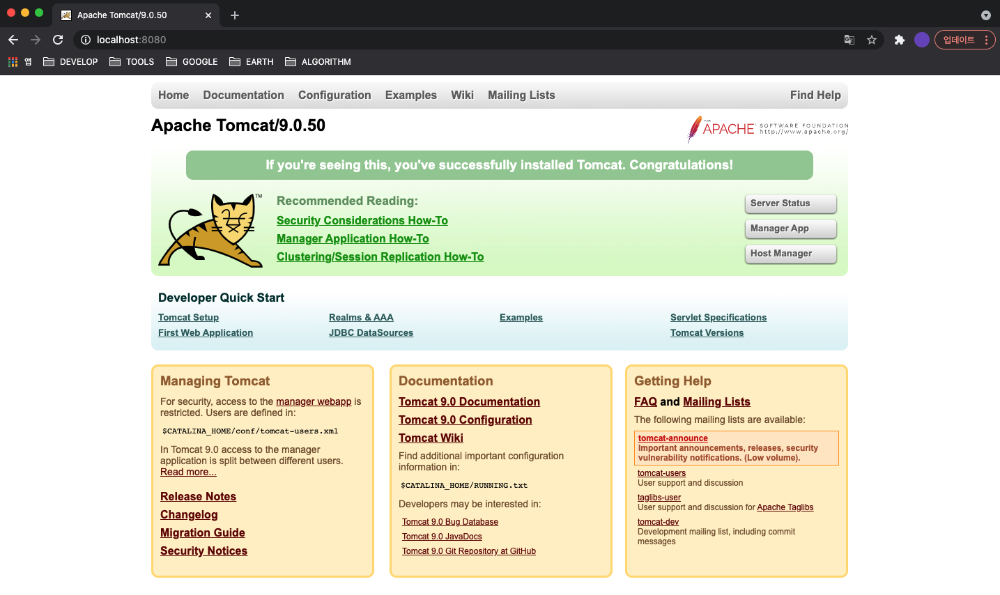The width and height of the screenshot is (1000, 595).
Task: Open the EARTH bookmarks folder
Action: coord(251,62)
